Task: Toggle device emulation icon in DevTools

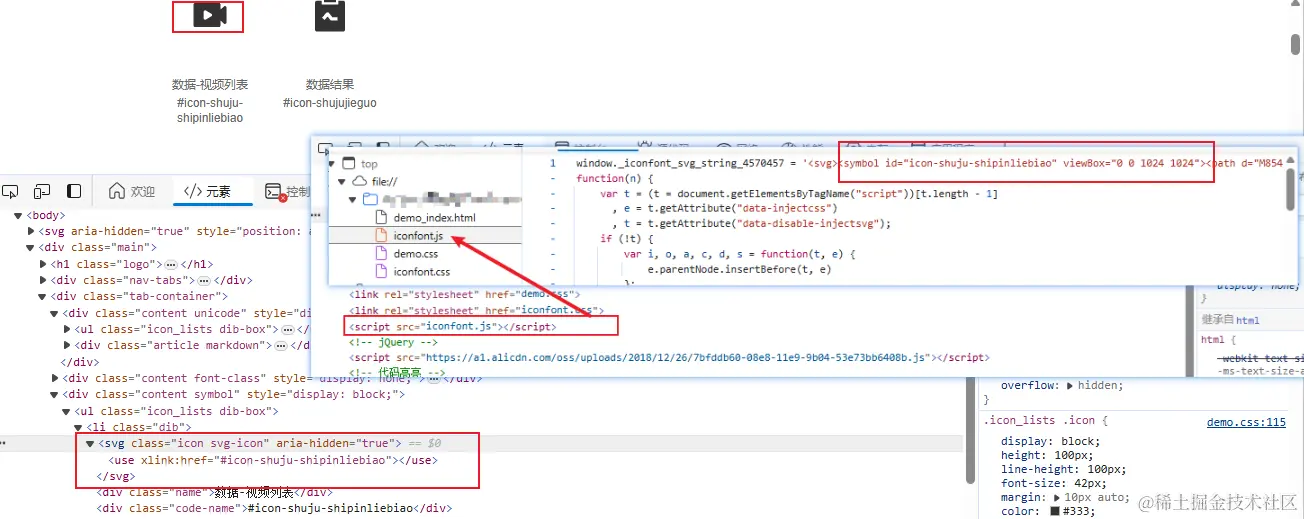Action: coord(42,191)
